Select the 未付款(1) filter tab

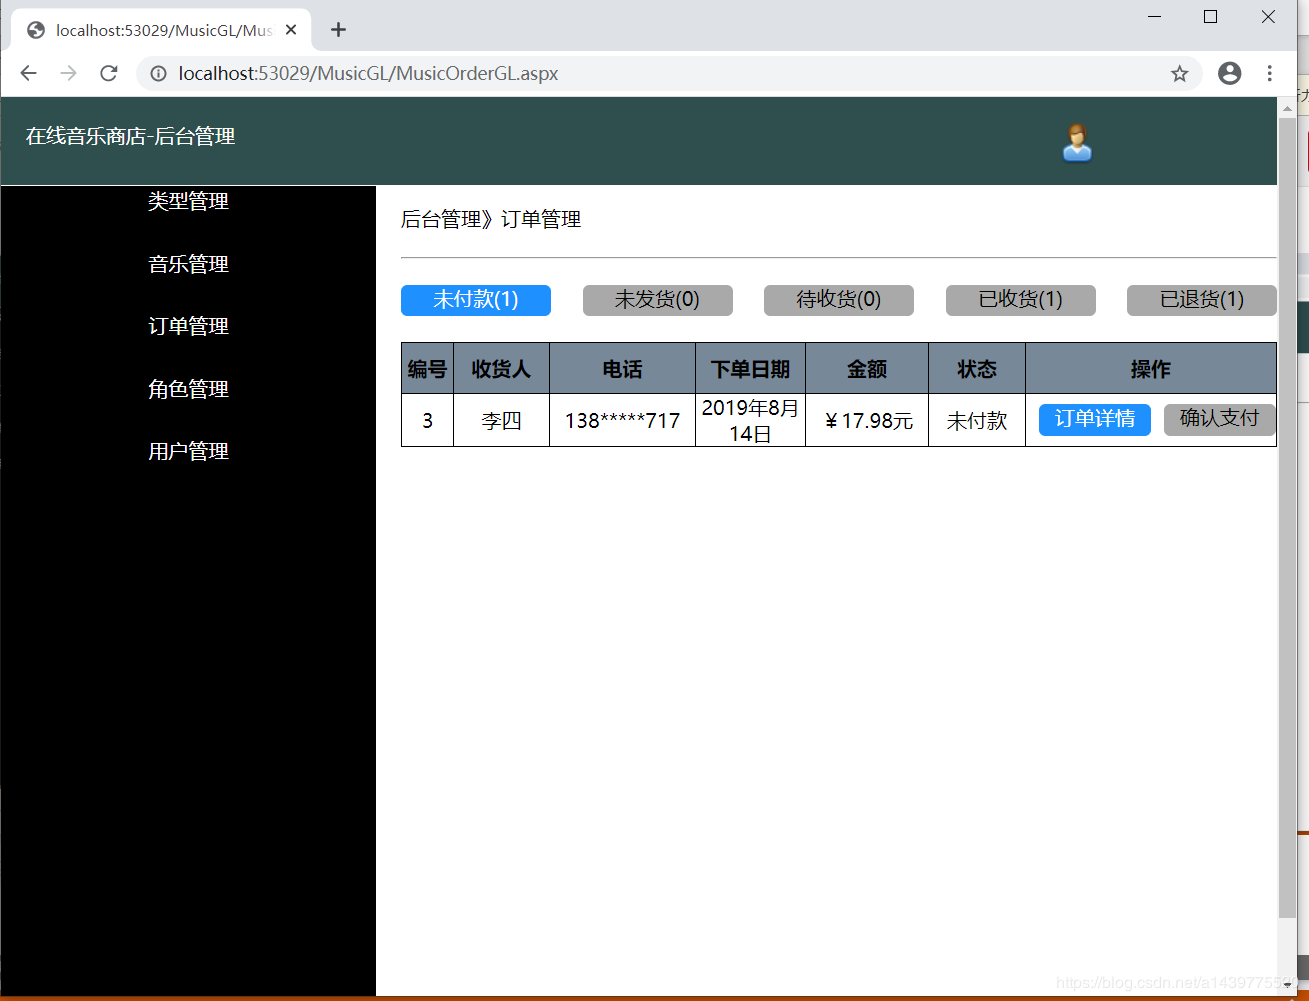(x=476, y=300)
